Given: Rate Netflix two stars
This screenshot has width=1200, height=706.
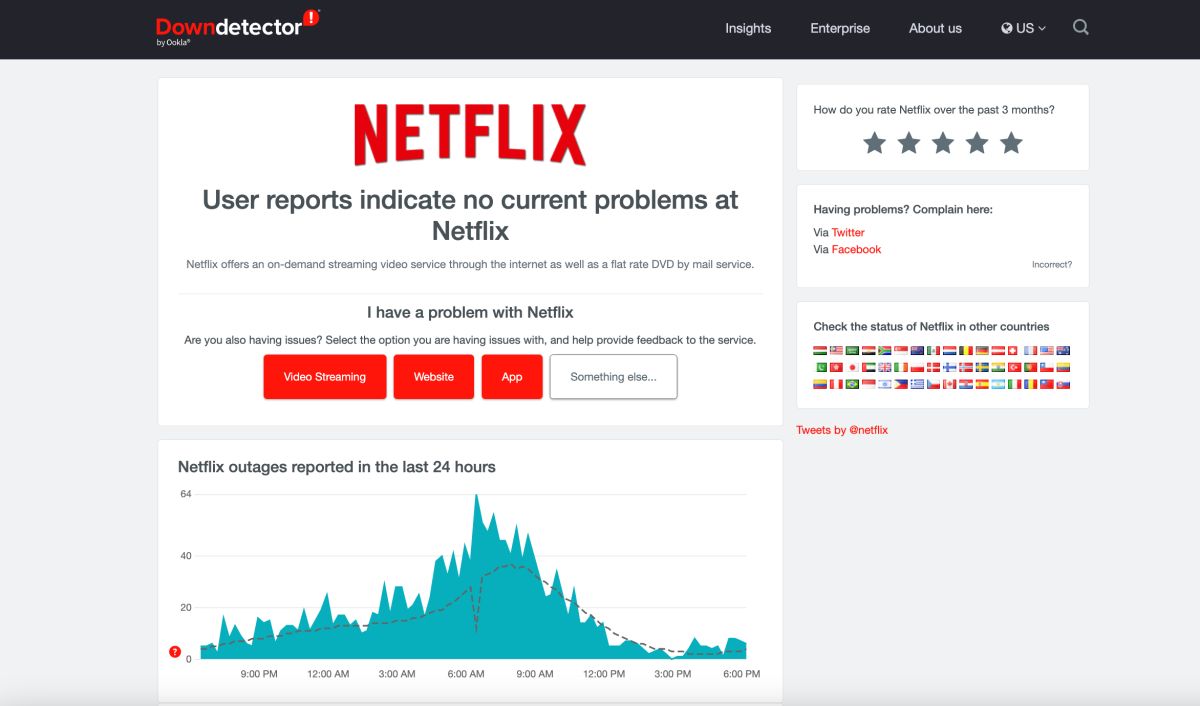Looking at the screenshot, I should click(x=909, y=143).
